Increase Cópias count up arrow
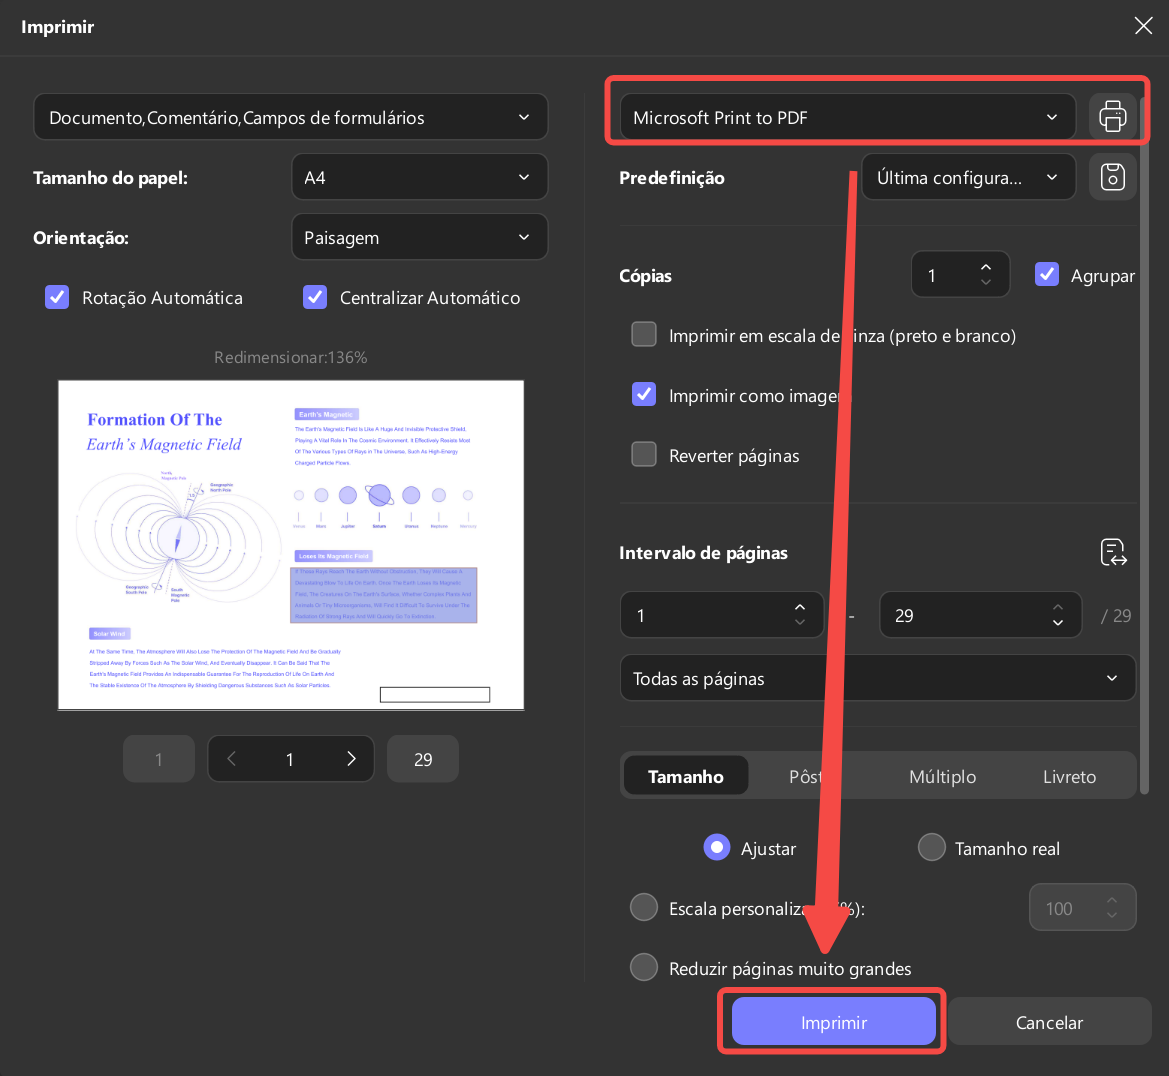The image size is (1169, 1076). tap(986, 268)
